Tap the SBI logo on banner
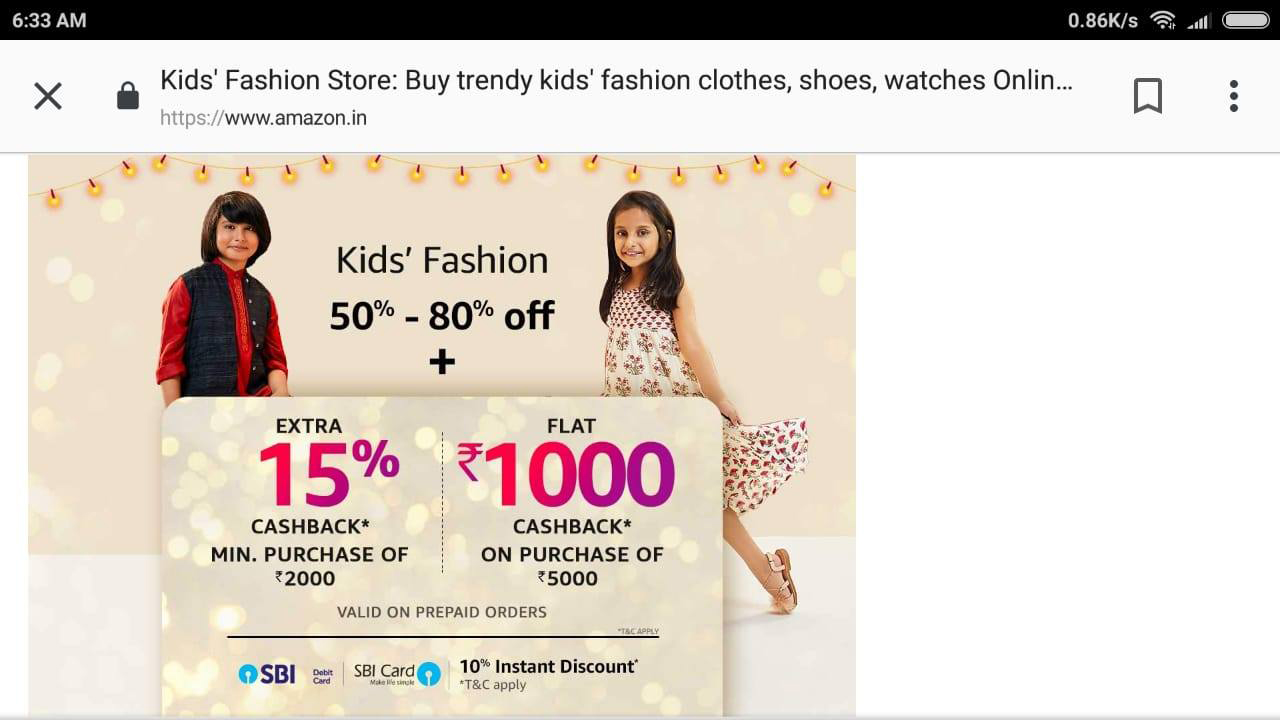The height and width of the screenshot is (720, 1280). click(x=267, y=674)
